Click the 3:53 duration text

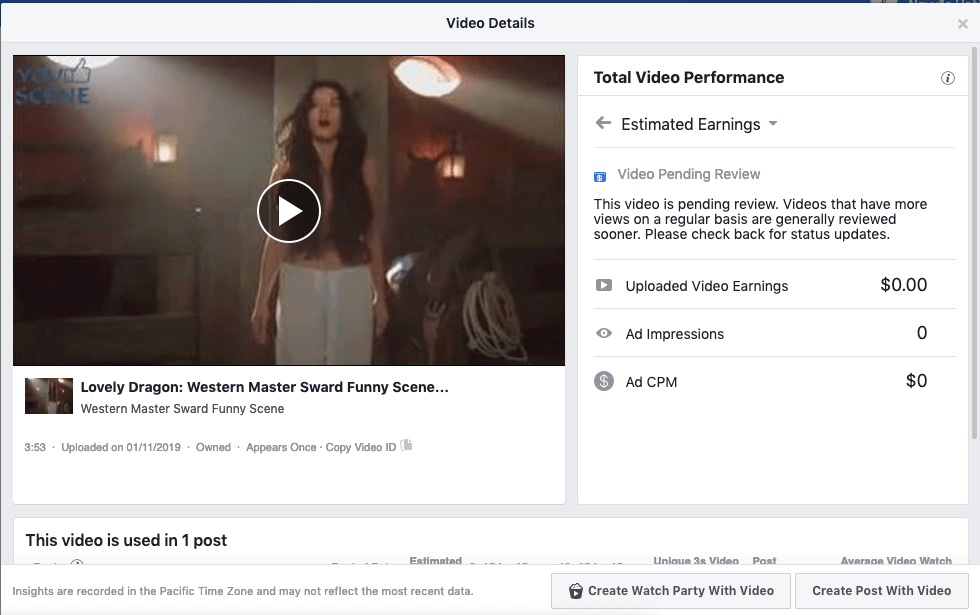(x=35, y=448)
